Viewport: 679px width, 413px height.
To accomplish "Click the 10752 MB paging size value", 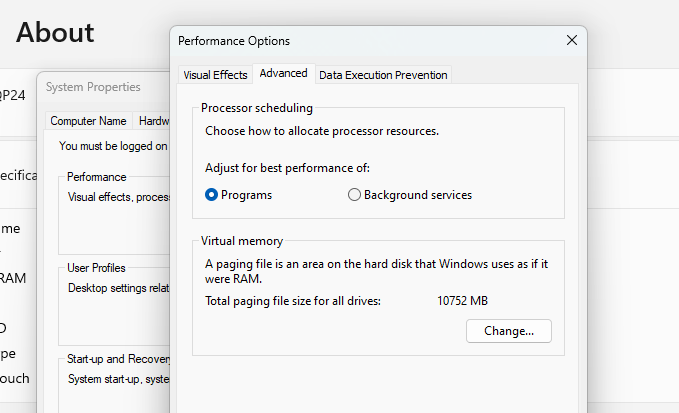I will (462, 301).
